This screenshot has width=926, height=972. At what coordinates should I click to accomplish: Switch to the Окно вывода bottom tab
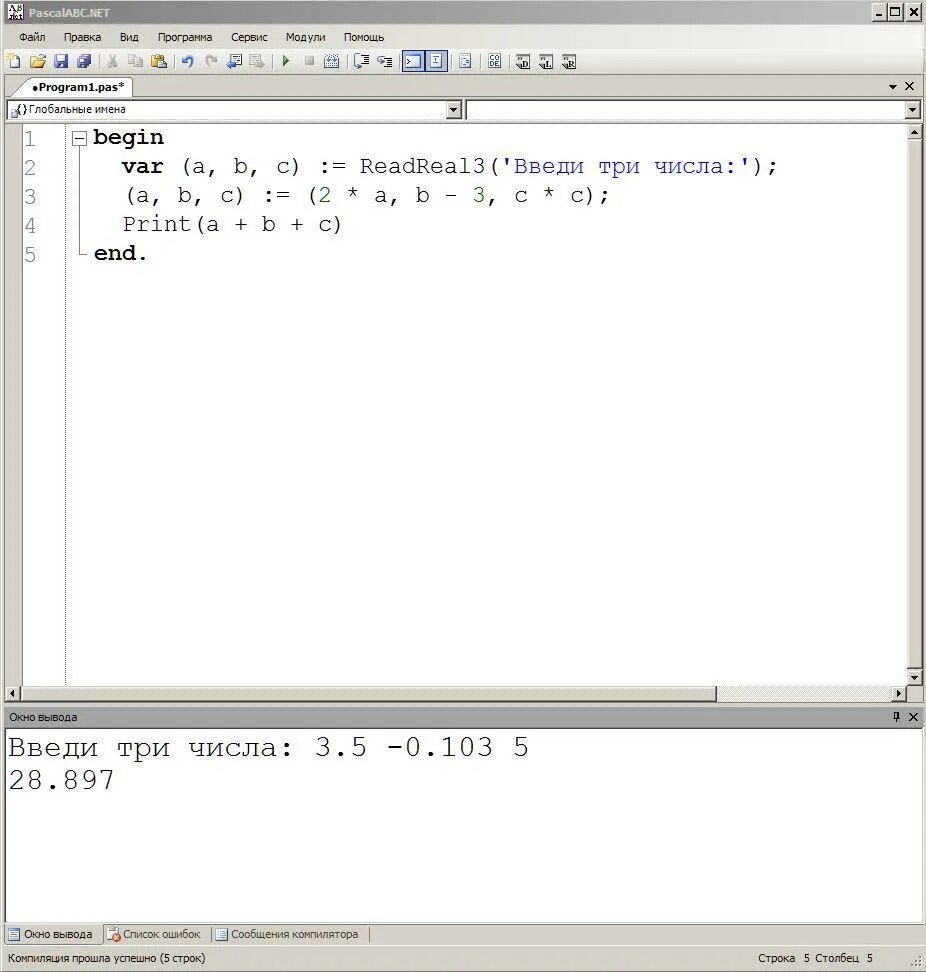pyautogui.click(x=51, y=934)
